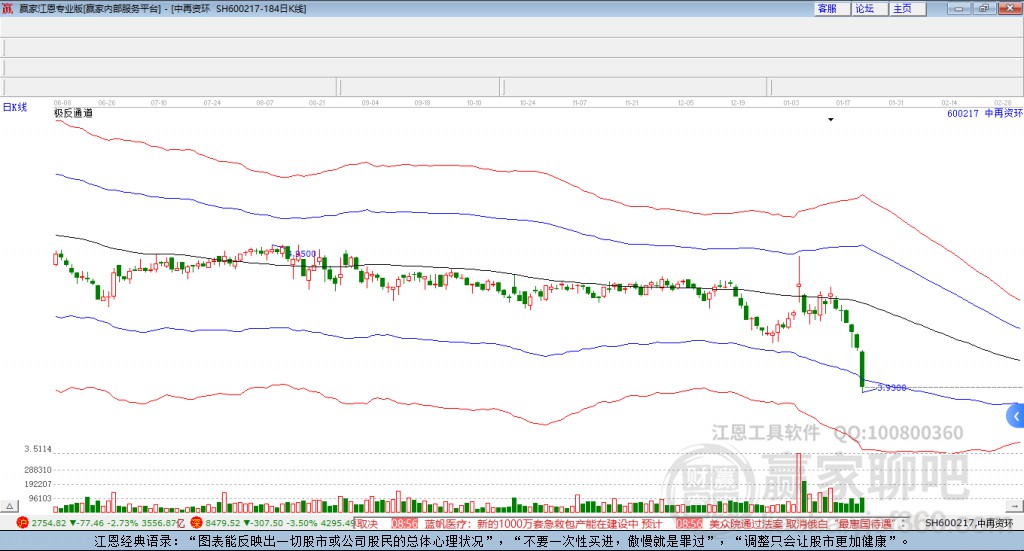Select the 日K线 chart period label
Image resolution: width=1024 pixels, height=551 pixels.
[x=15, y=106]
